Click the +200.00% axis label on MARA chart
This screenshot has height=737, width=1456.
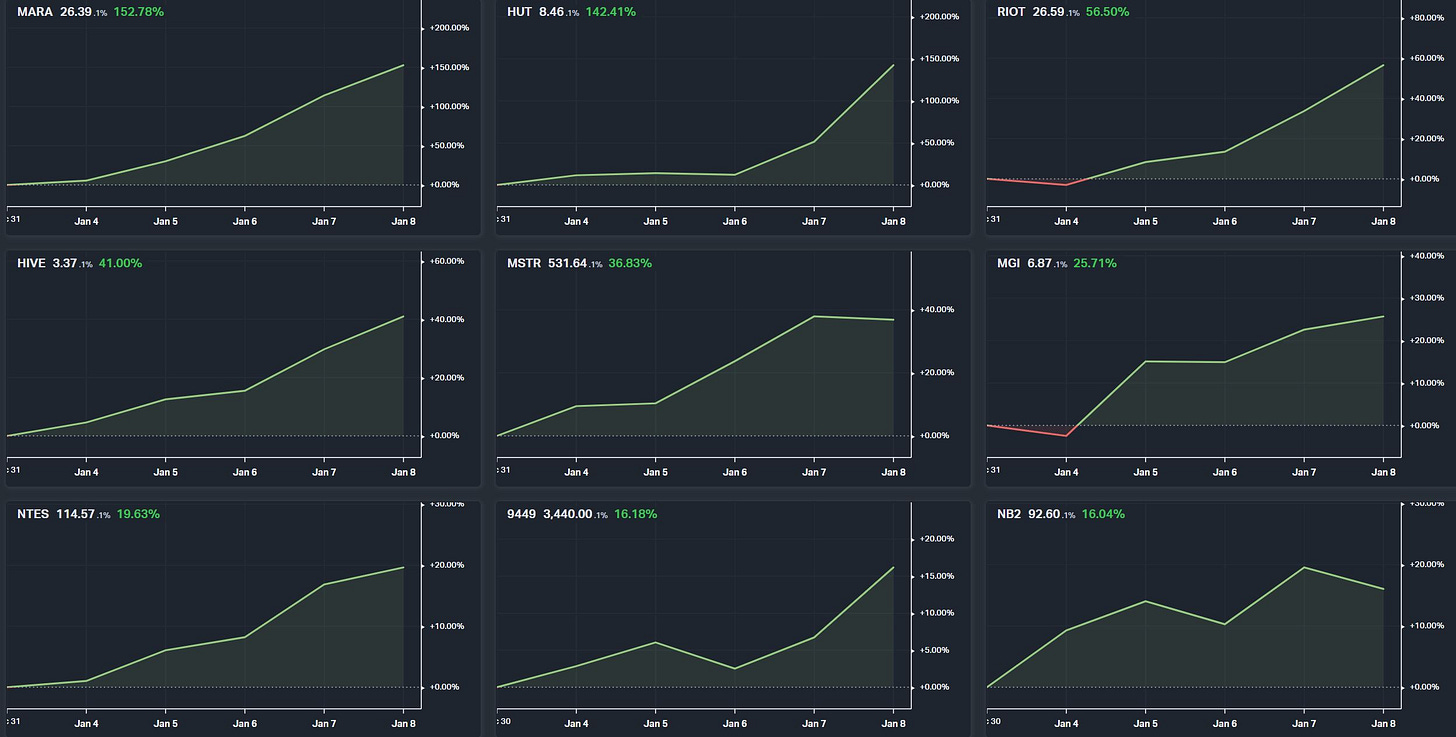(449, 28)
